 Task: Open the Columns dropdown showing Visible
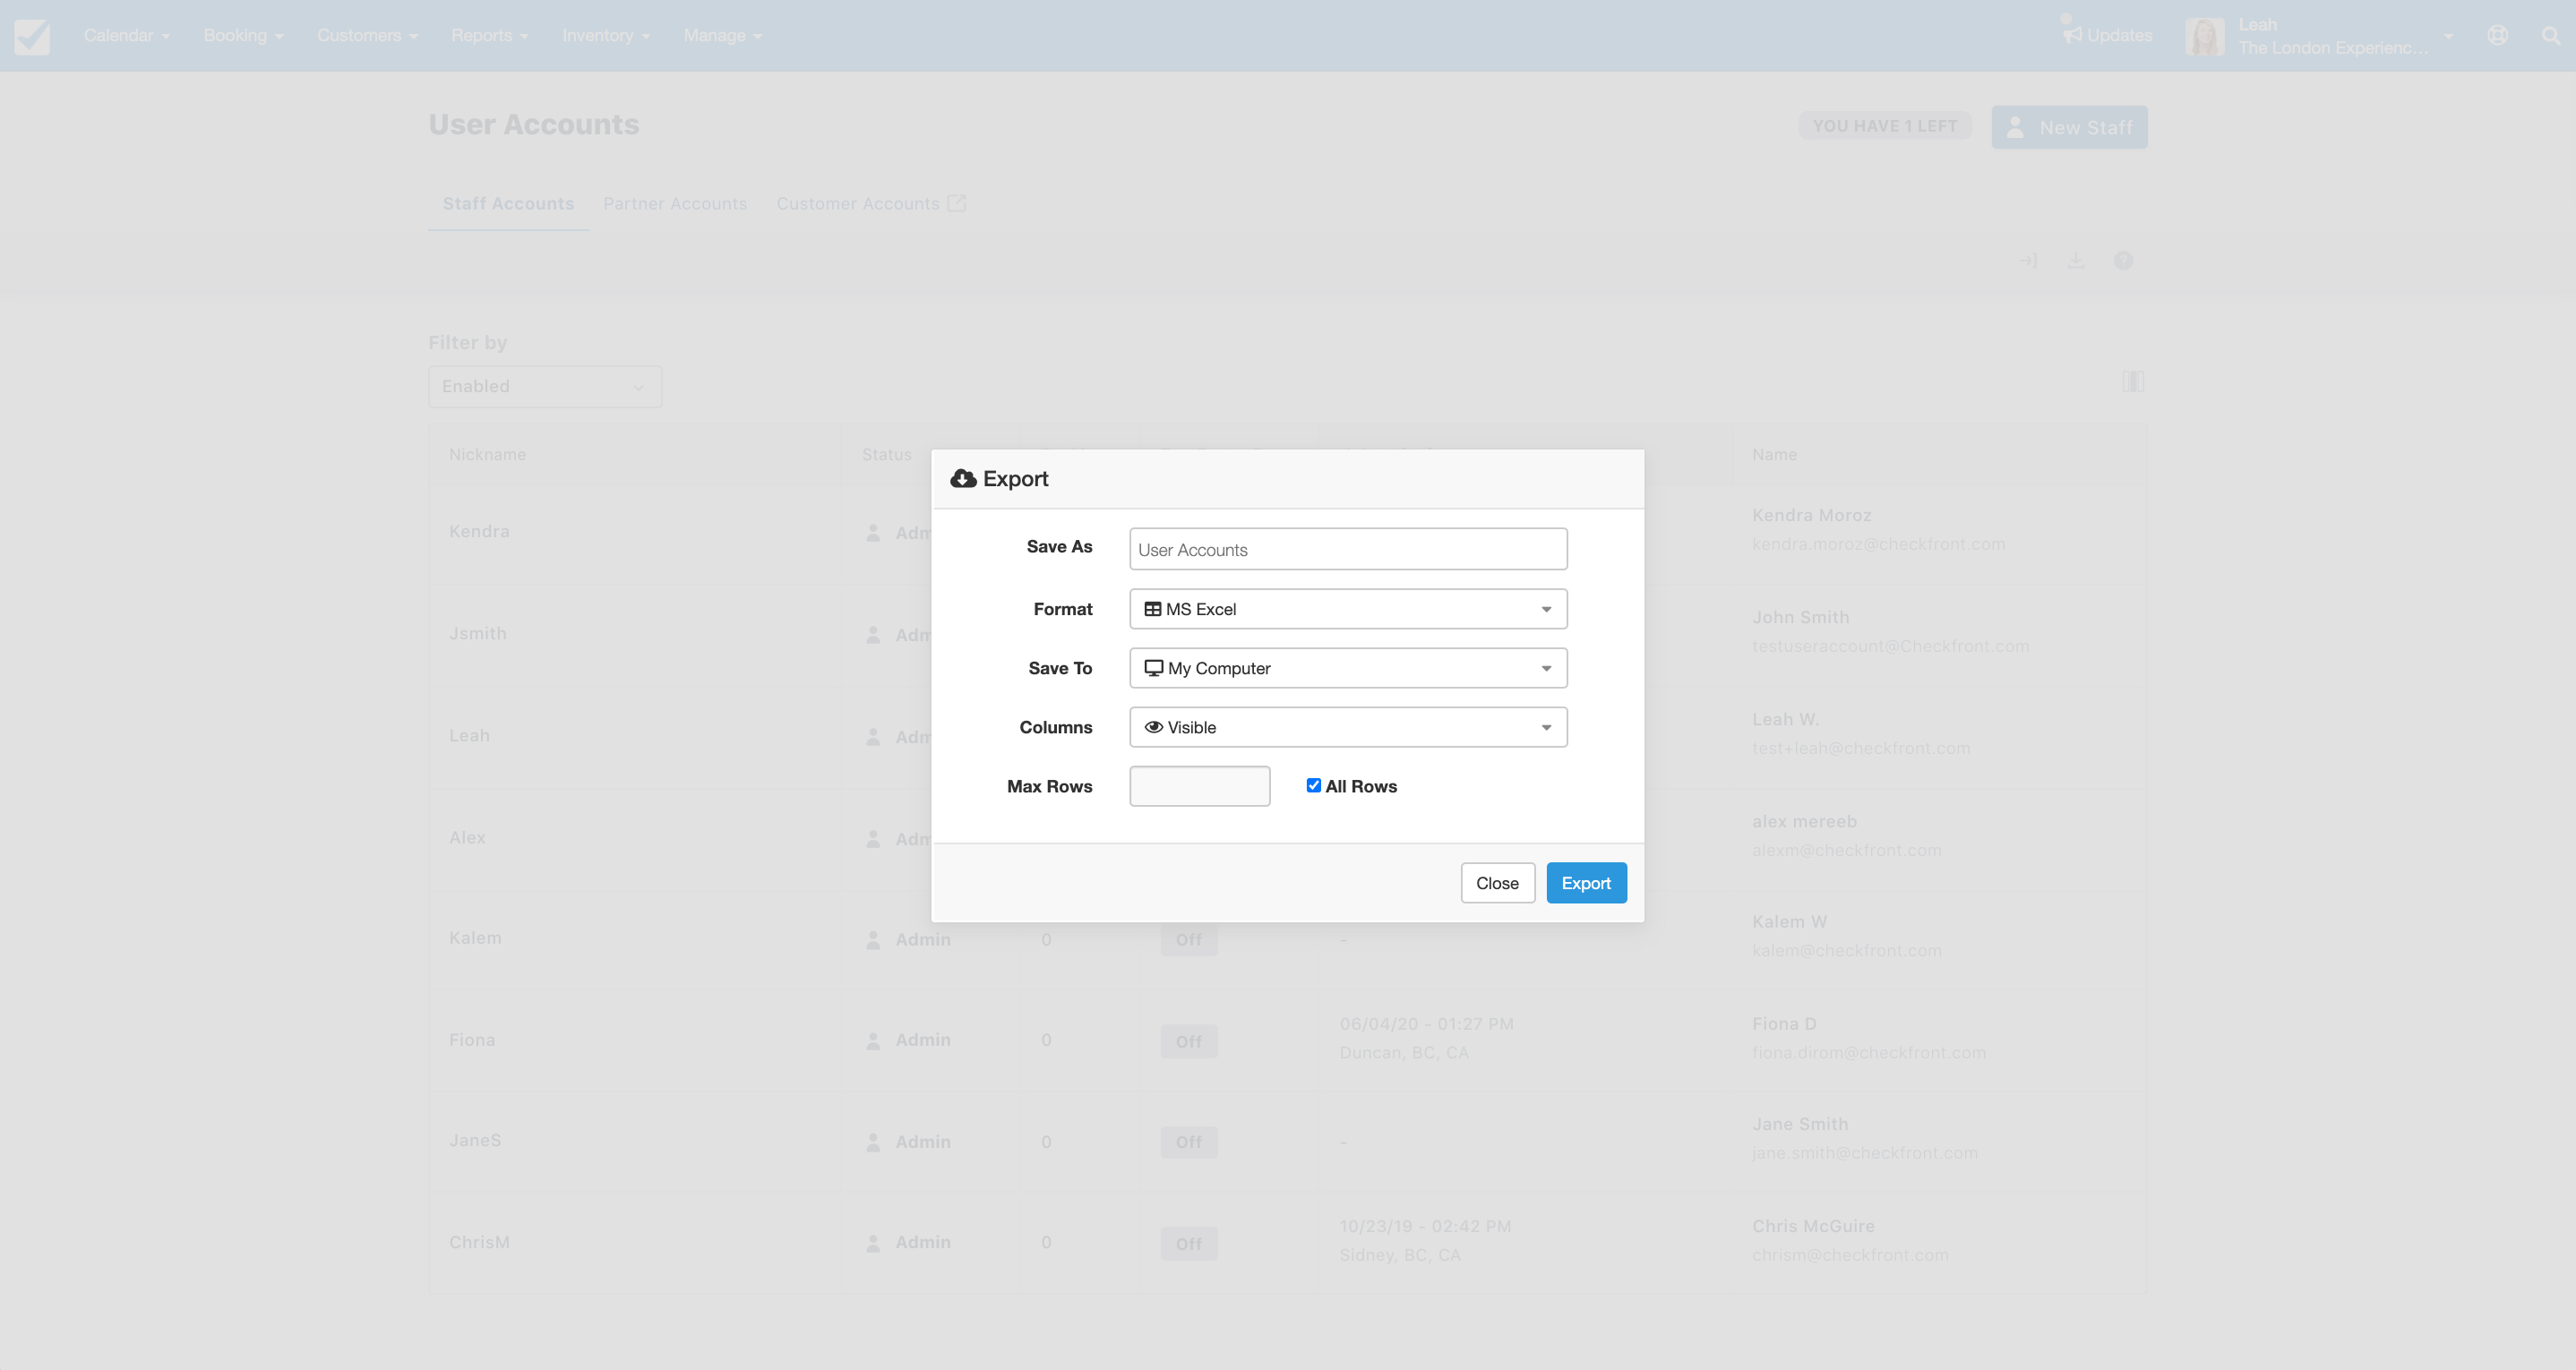[1348, 727]
